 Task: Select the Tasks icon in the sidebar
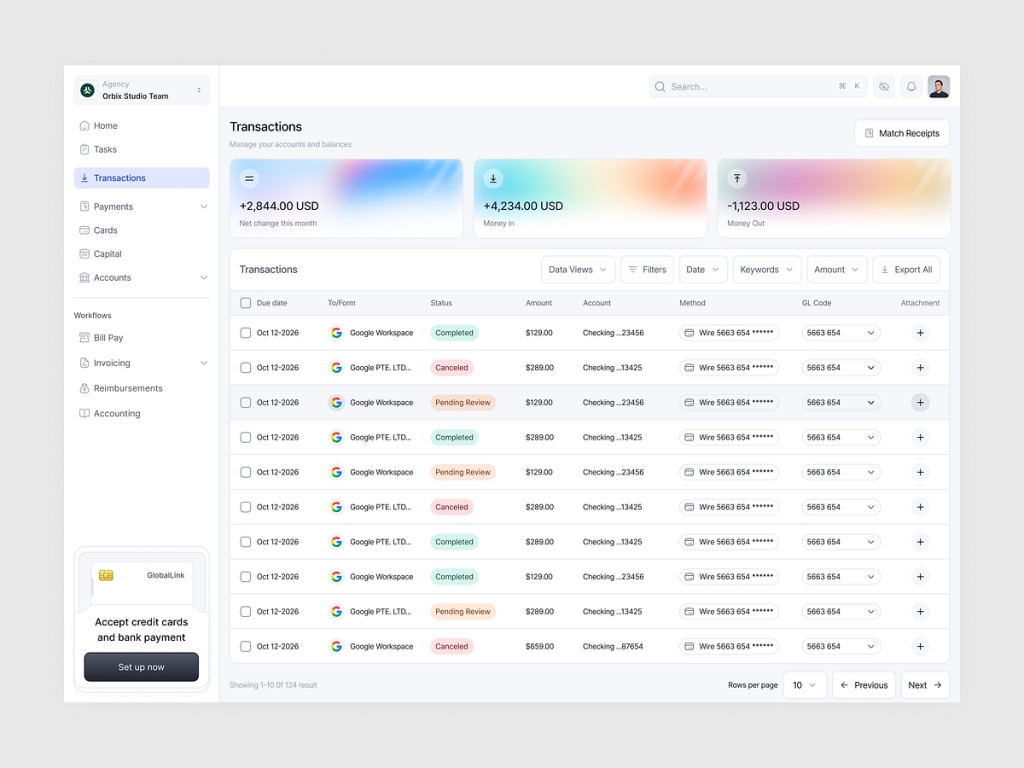(86, 149)
